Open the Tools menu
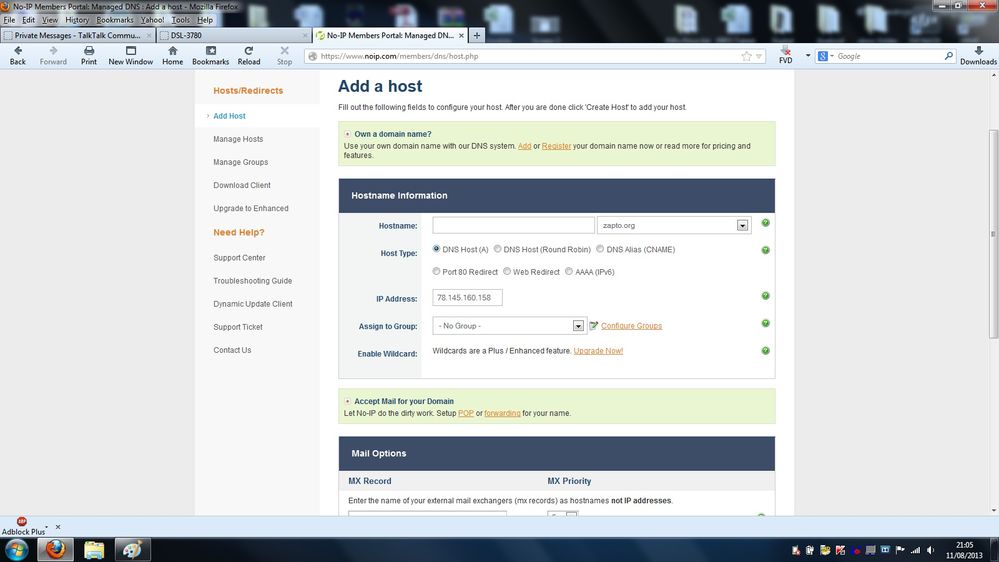The width and height of the screenshot is (999, 562). point(180,20)
